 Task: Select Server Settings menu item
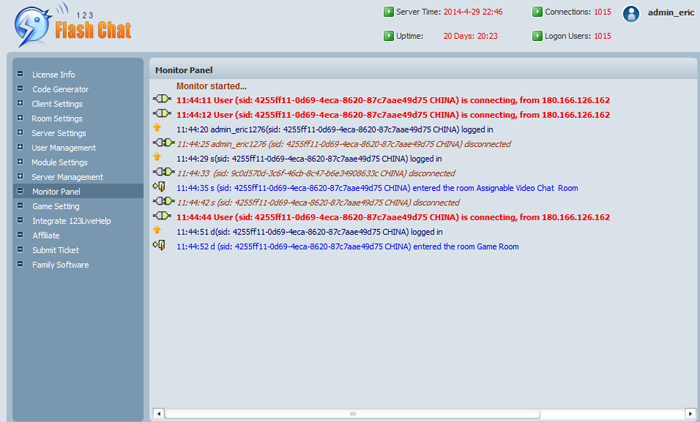59,133
